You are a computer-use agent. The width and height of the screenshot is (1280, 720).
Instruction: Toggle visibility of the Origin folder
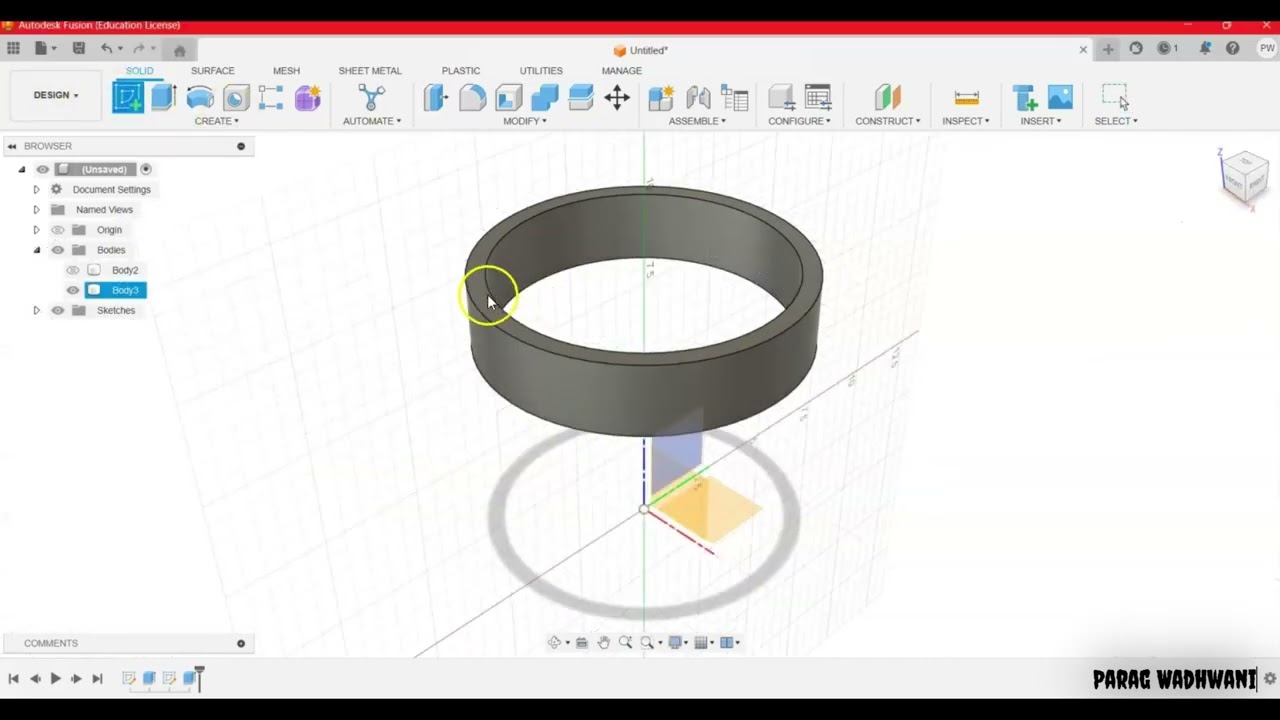58,230
